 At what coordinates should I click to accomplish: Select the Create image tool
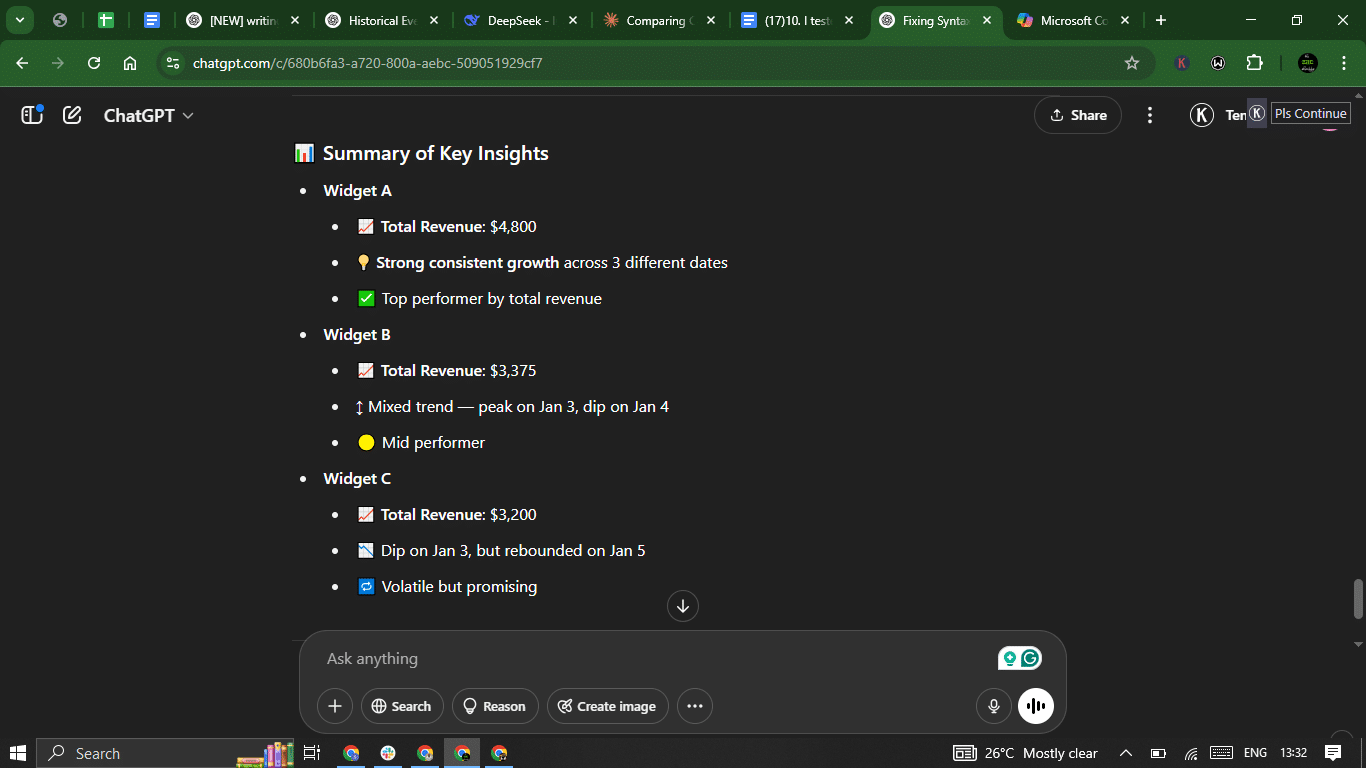[607, 706]
